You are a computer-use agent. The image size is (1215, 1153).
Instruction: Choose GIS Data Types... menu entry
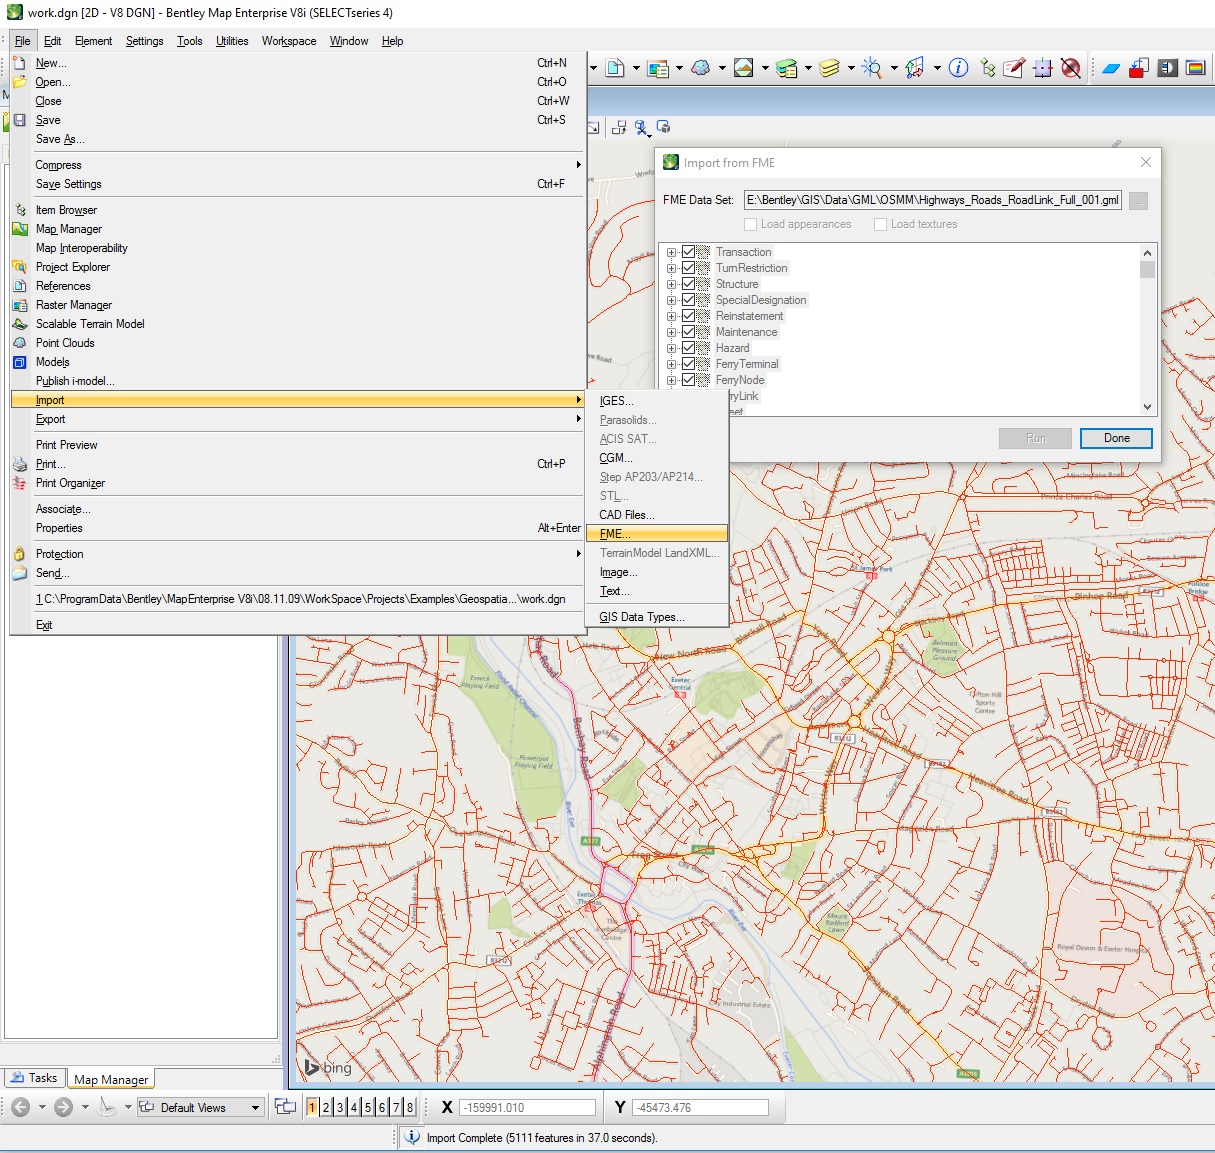(x=642, y=617)
